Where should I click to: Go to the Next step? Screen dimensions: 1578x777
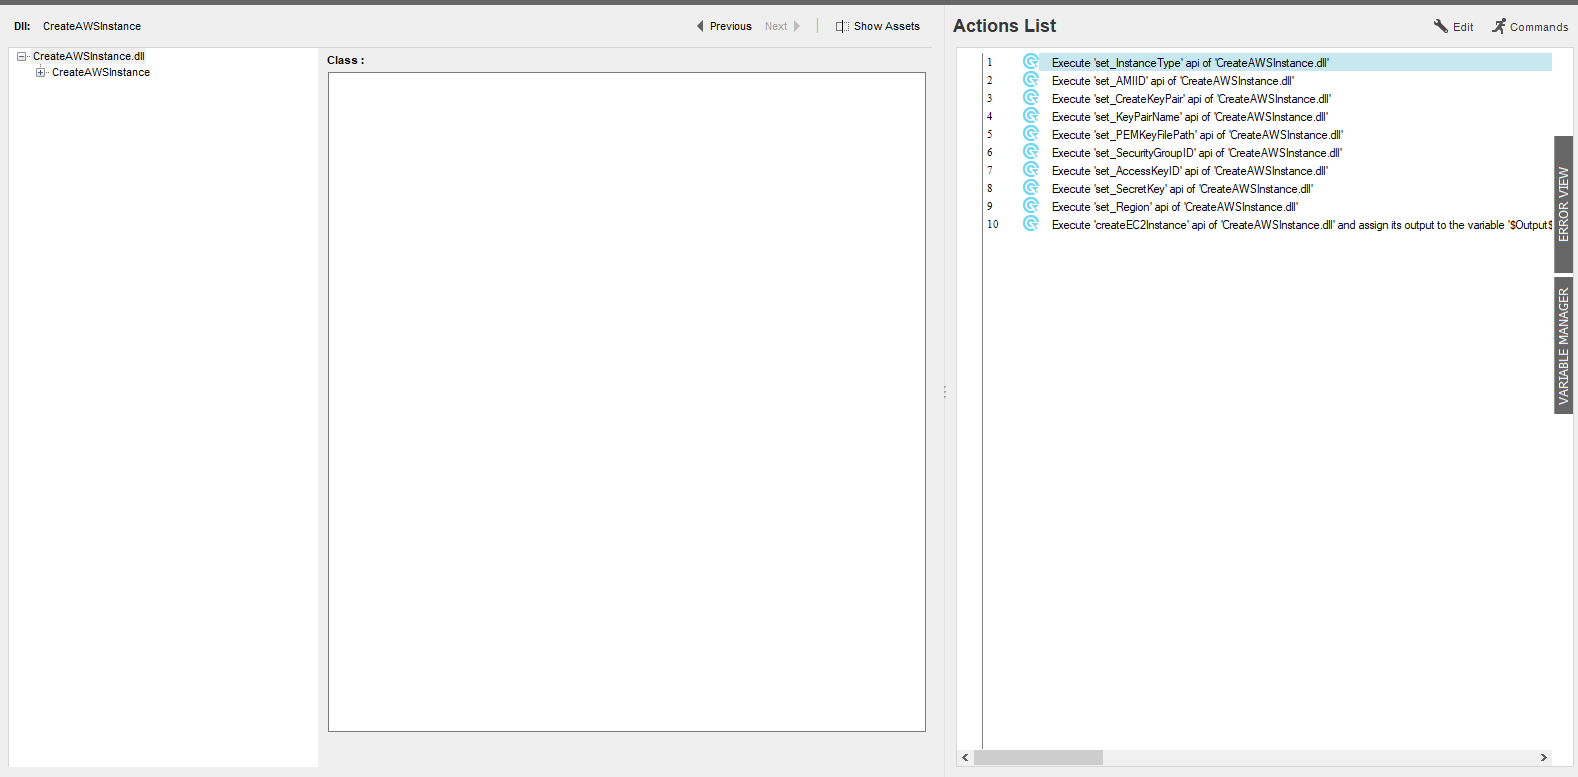pyautogui.click(x=783, y=26)
